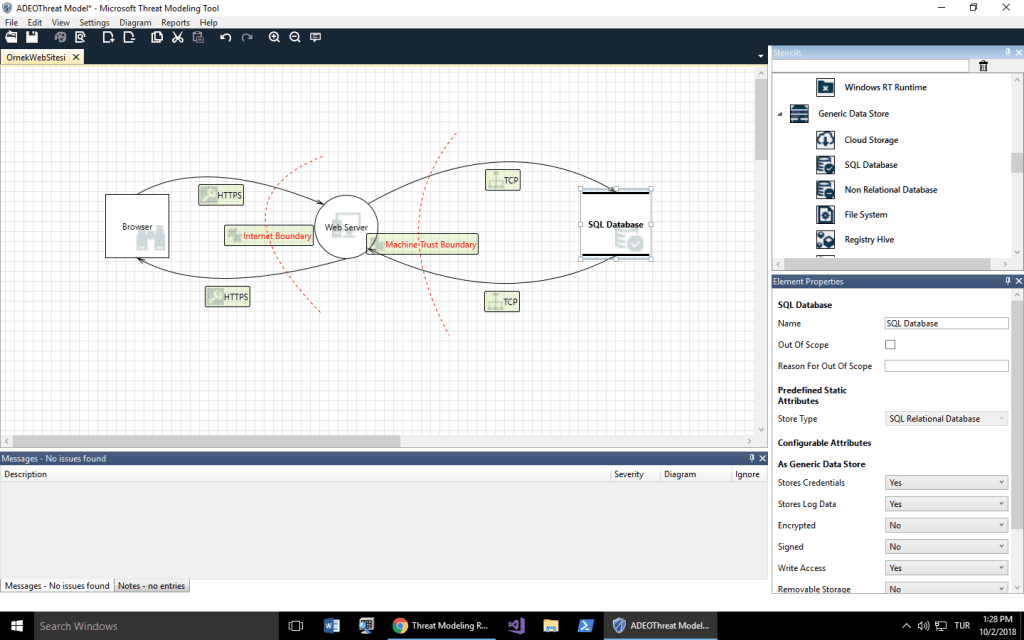Open the Reports menu
Image resolution: width=1024 pixels, height=640 pixels.
pyautogui.click(x=175, y=22)
